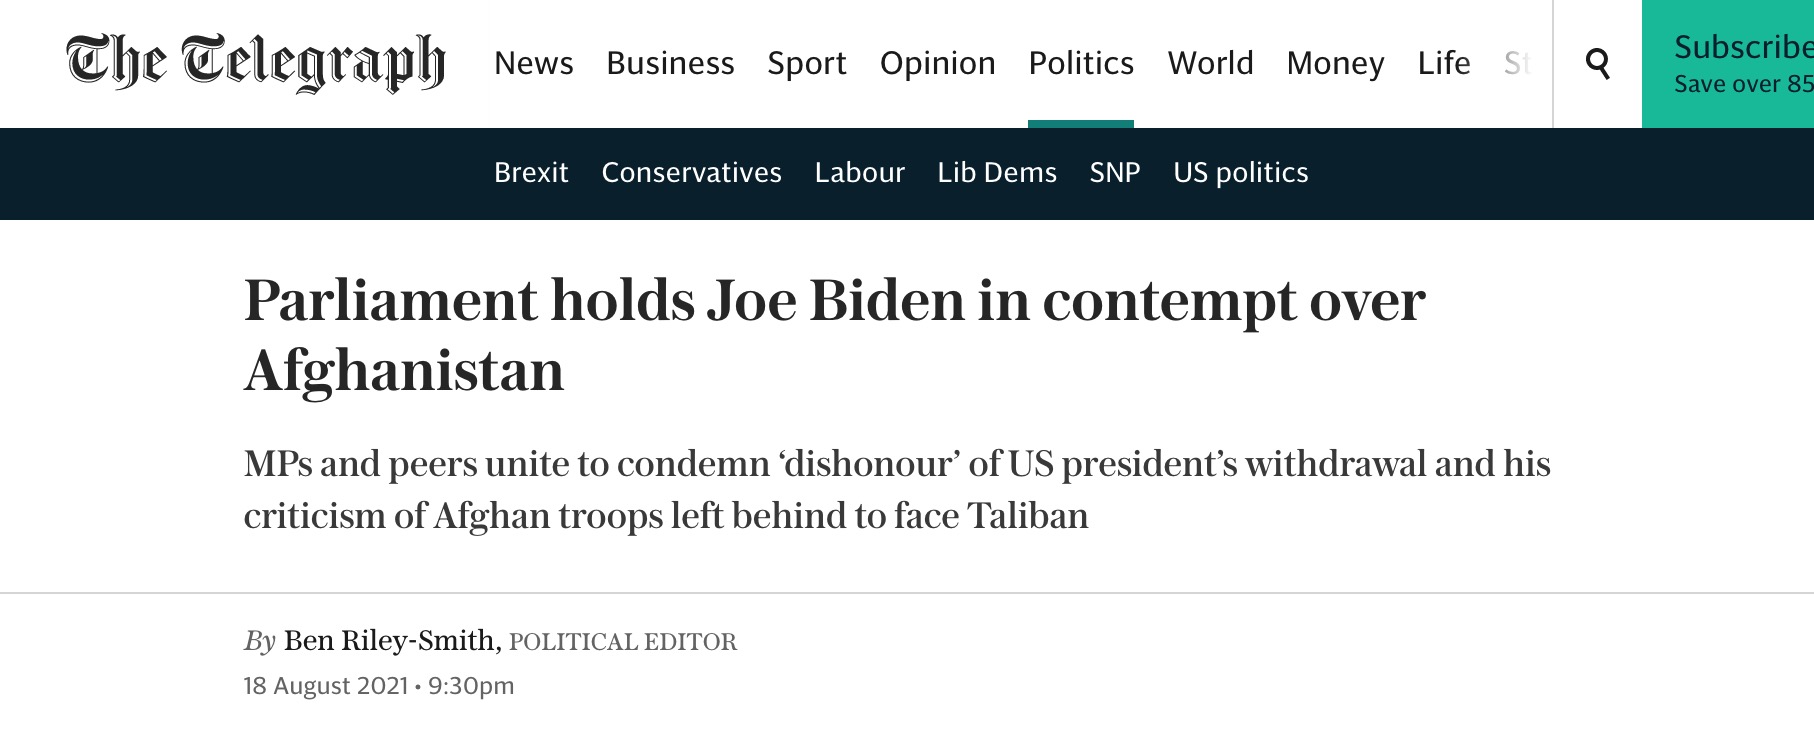Screen dimensions: 1814x740
Task: Go to Business section
Action: 670,63
